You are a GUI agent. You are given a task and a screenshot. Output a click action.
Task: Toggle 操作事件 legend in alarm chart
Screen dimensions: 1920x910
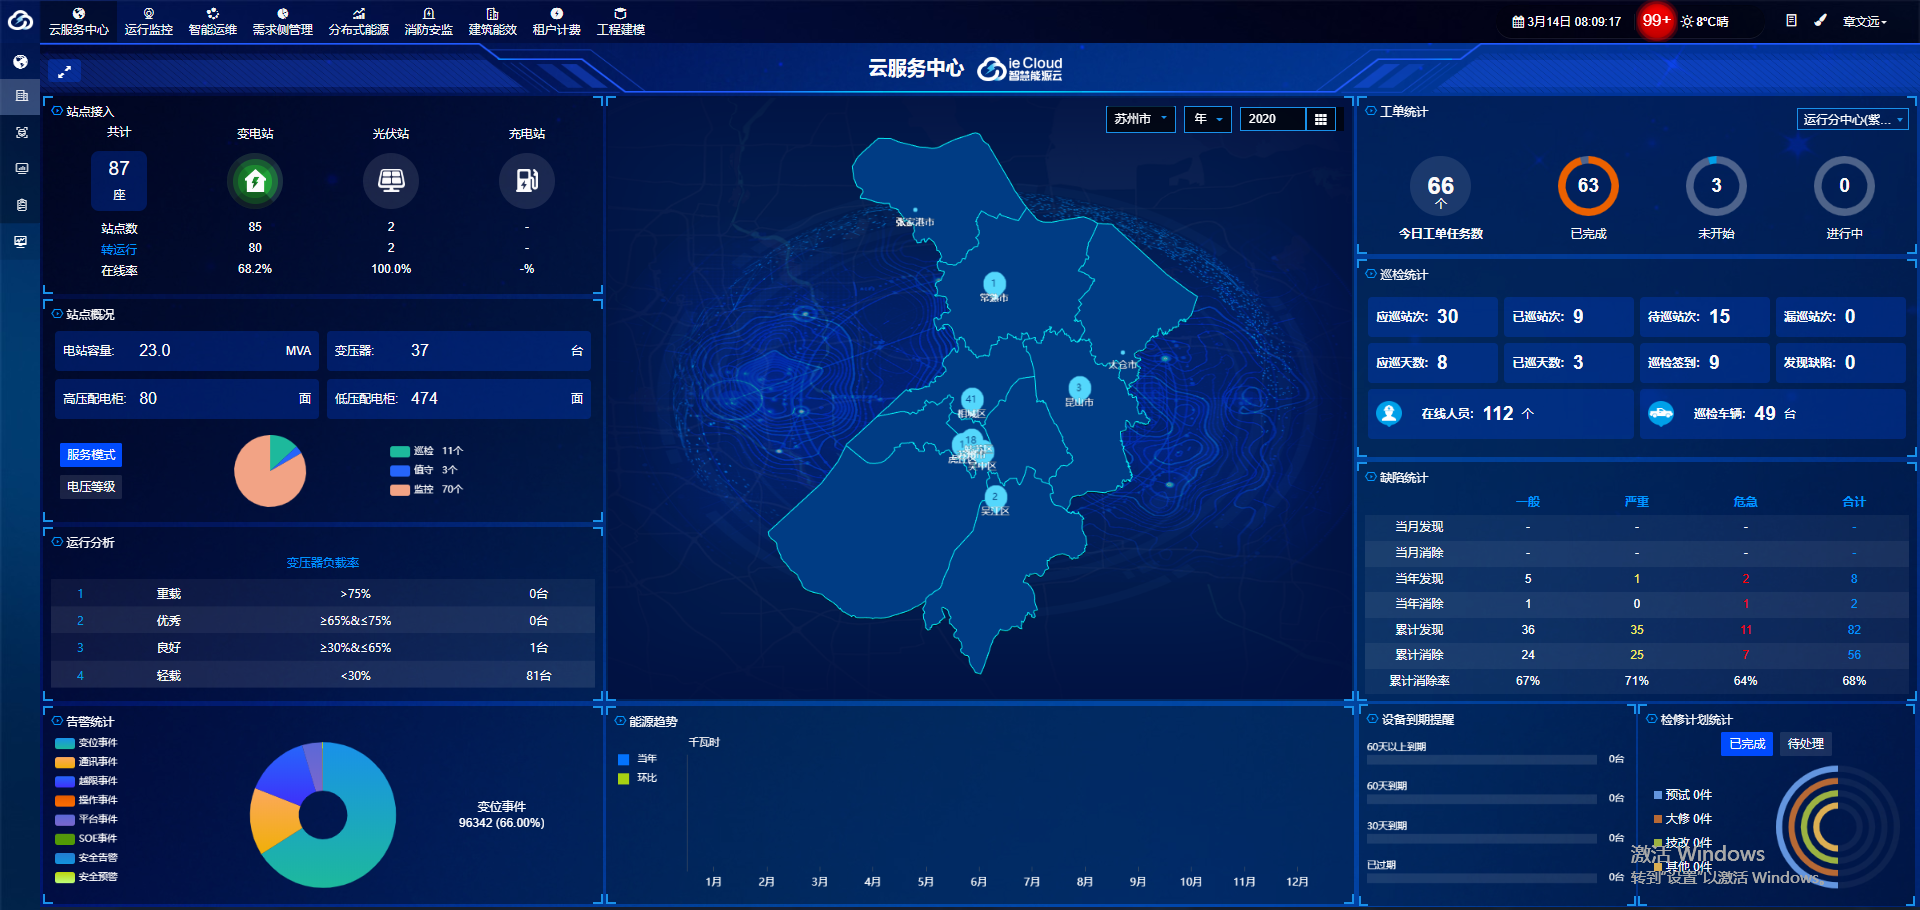tap(87, 800)
